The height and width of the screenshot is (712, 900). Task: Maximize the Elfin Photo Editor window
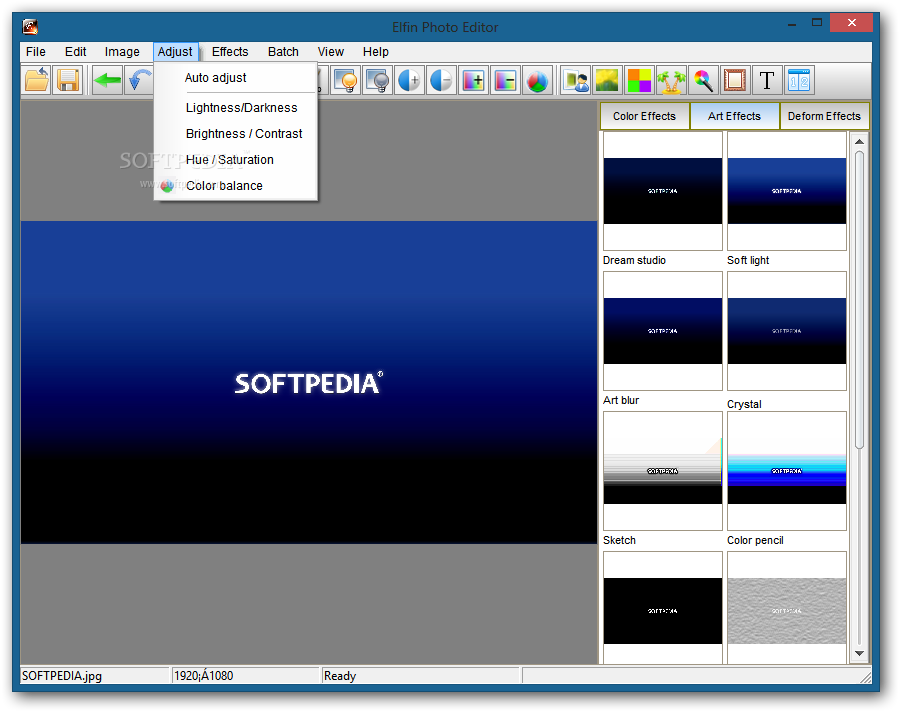point(817,23)
